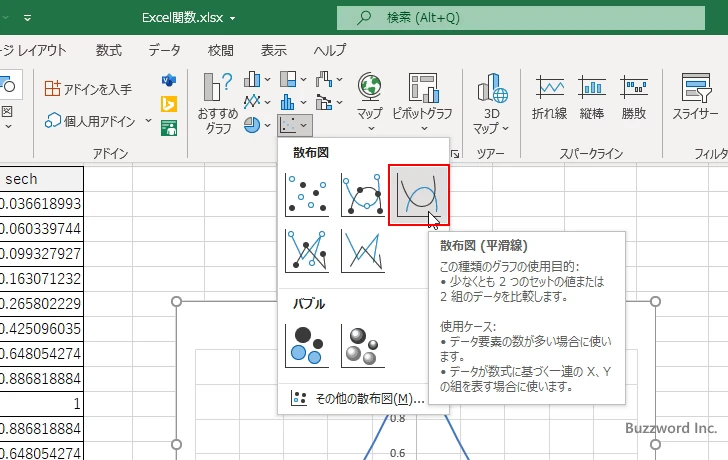The image size is (728, 460).
Task: Select cell with 0.425096035
Action: tap(41, 329)
